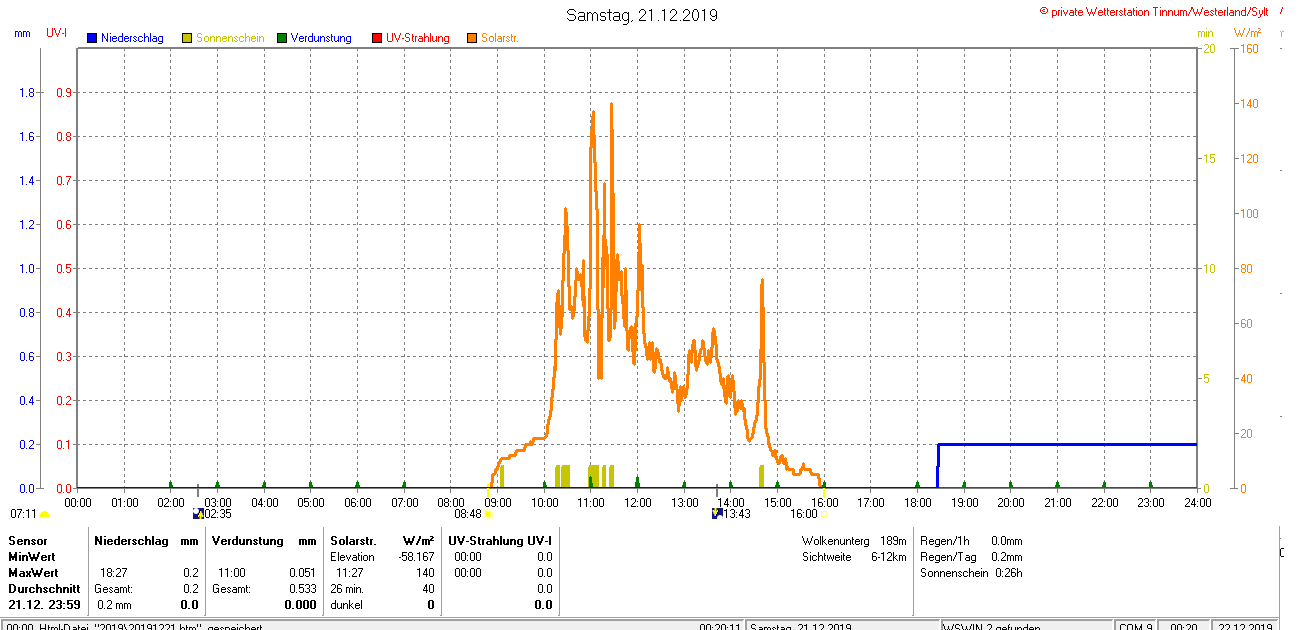Click the dunkel label in the Solarstr. column

point(347,605)
